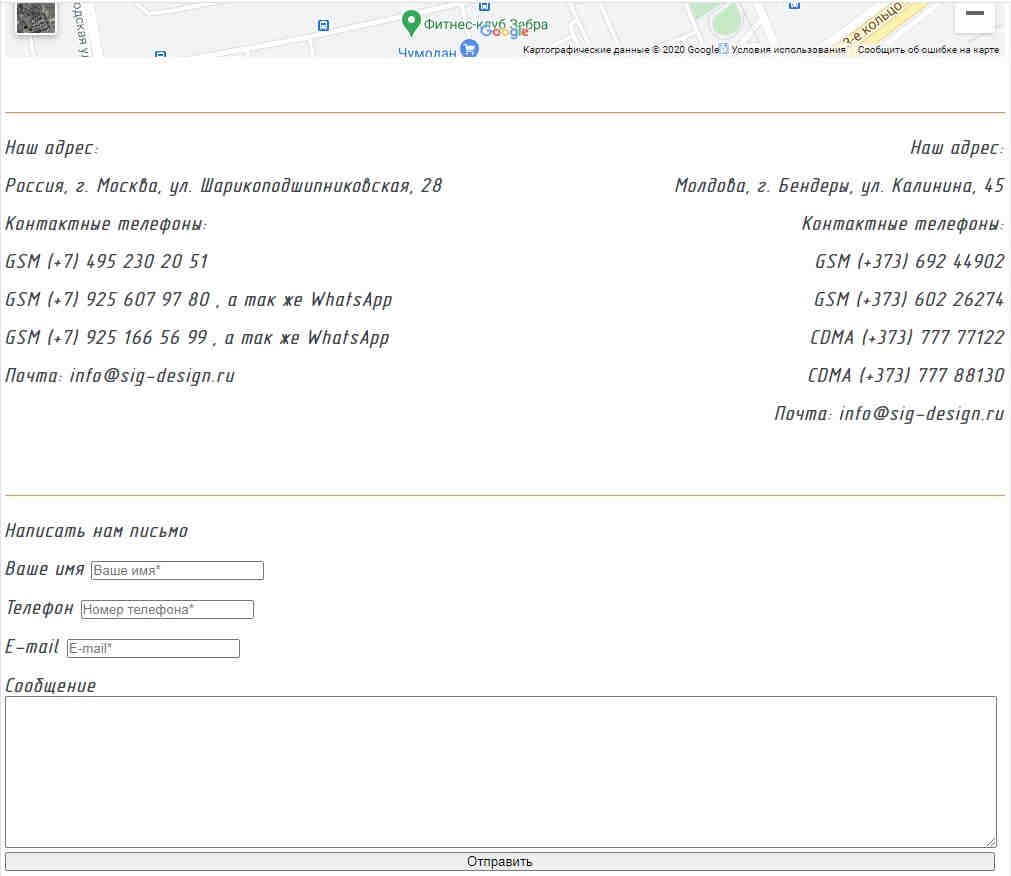The height and width of the screenshot is (876, 1011).
Task: Focus the Ваше имя input field
Action: coord(177,570)
